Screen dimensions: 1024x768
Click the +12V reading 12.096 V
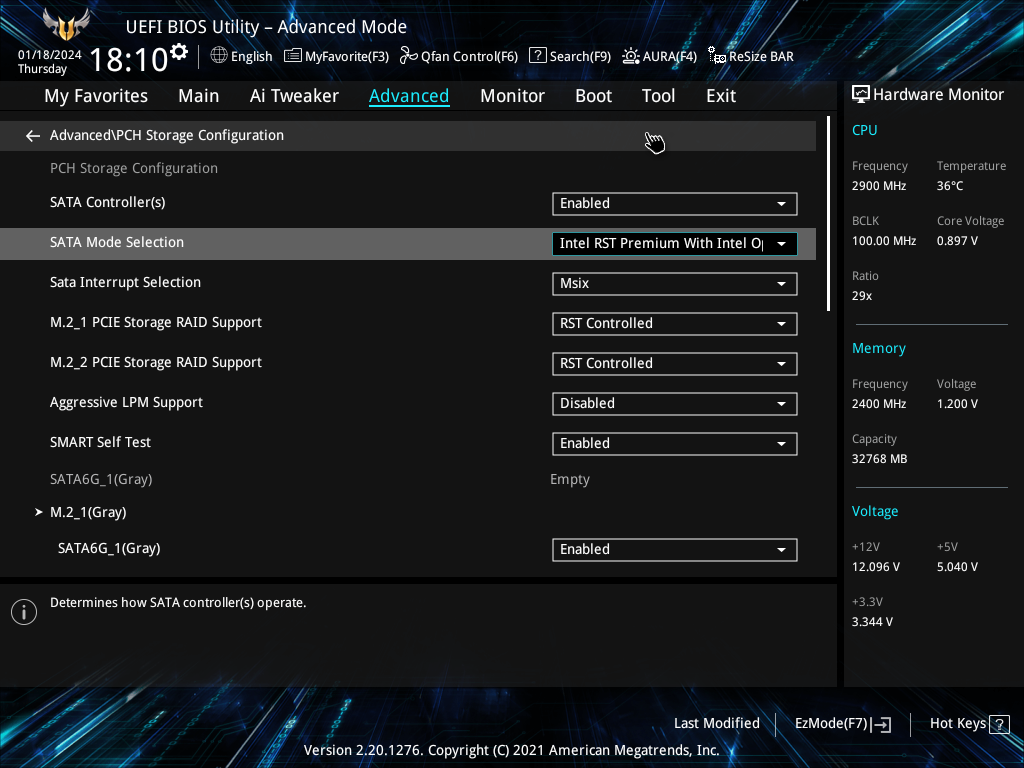pyautogui.click(x=876, y=567)
